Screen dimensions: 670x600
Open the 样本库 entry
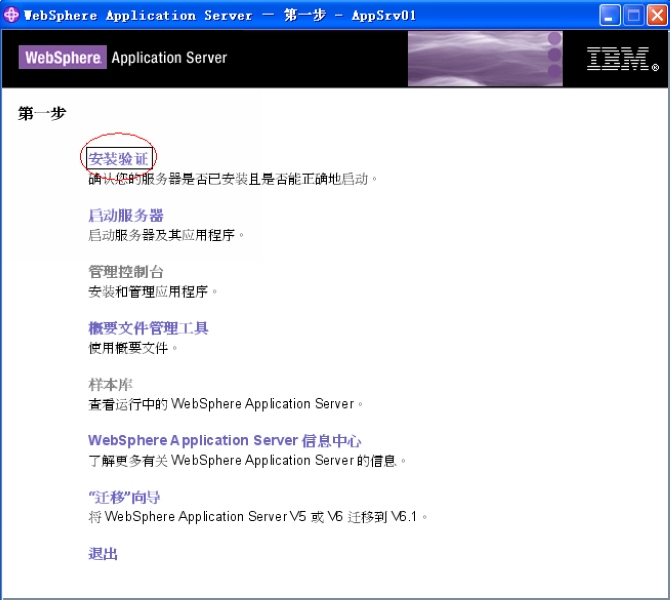coord(111,385)
